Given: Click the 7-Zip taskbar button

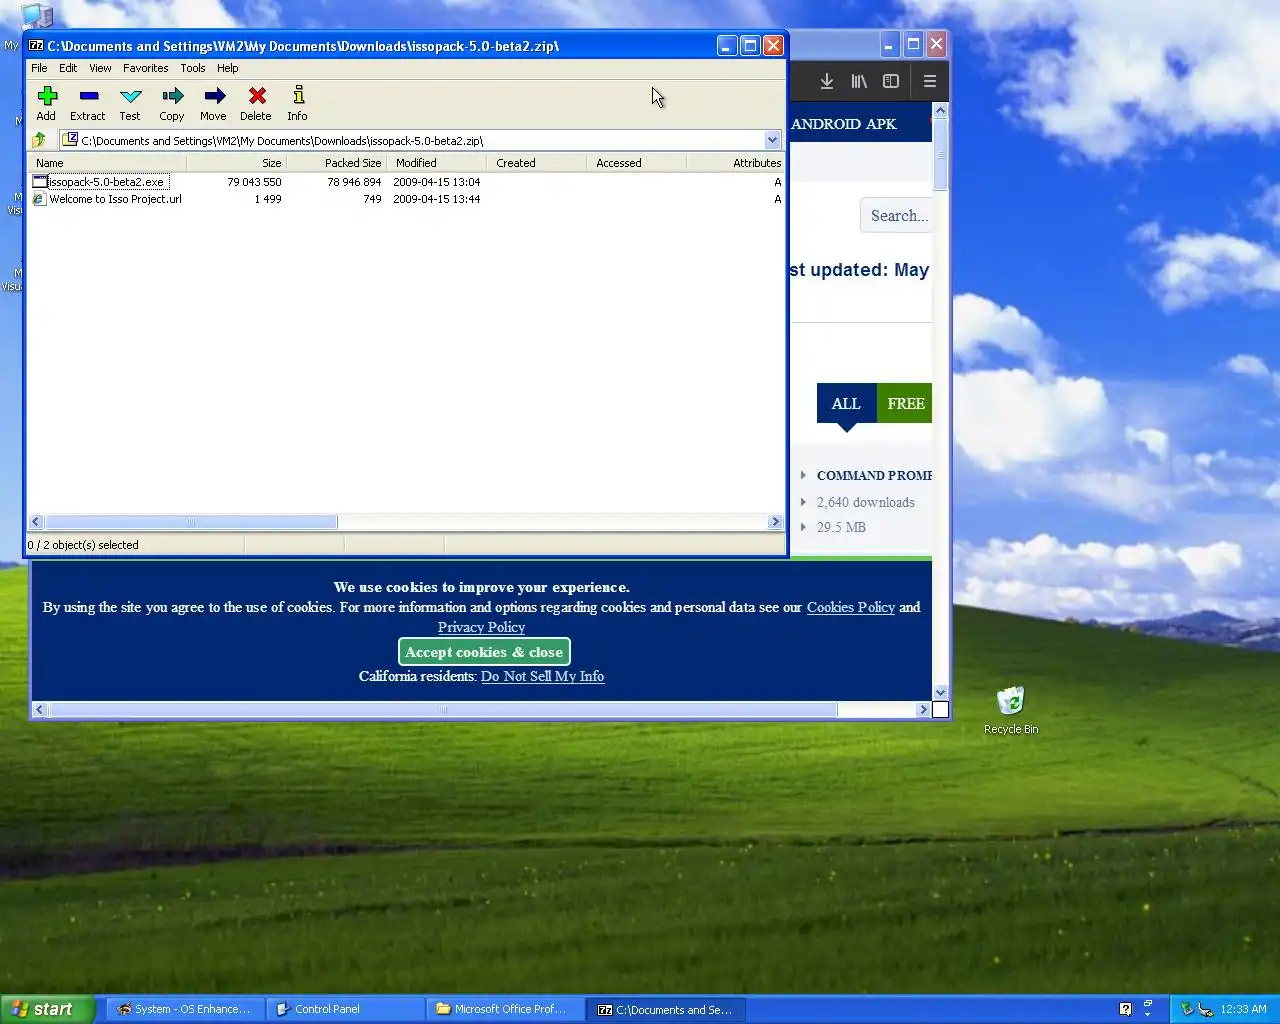Looking at the screenshot, I should tap(665, 1009).
